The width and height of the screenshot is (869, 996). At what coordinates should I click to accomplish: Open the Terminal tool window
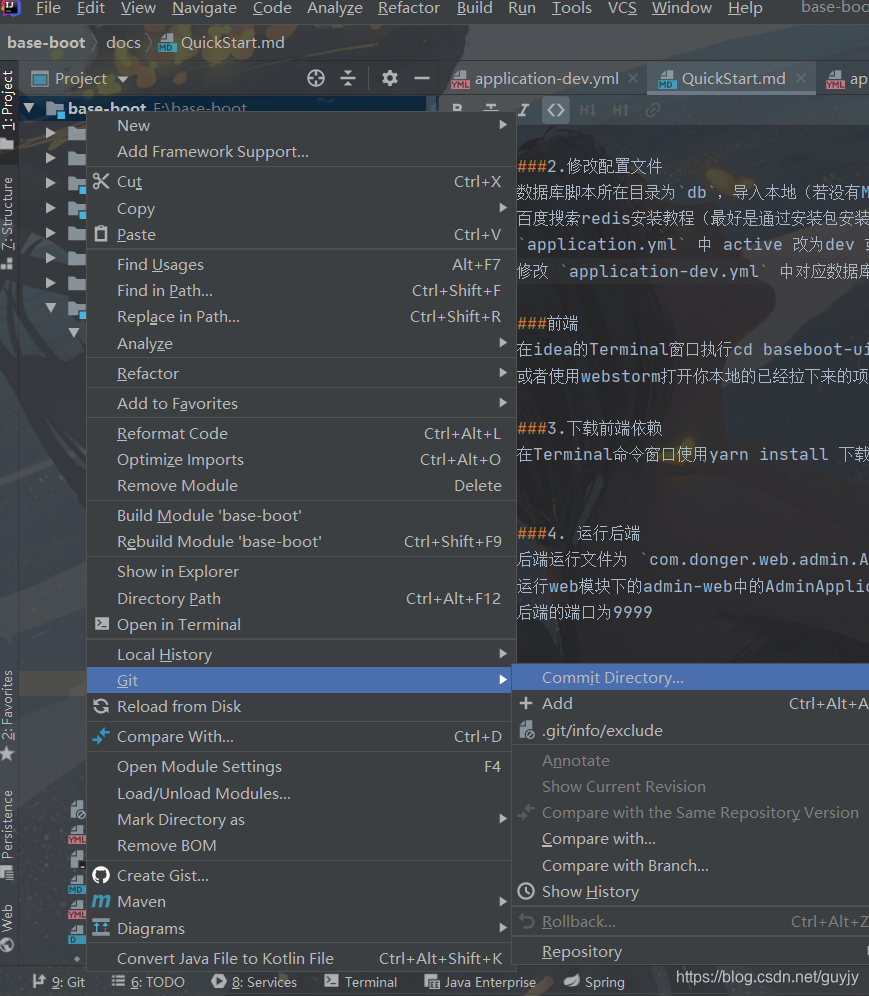(361, 982)
